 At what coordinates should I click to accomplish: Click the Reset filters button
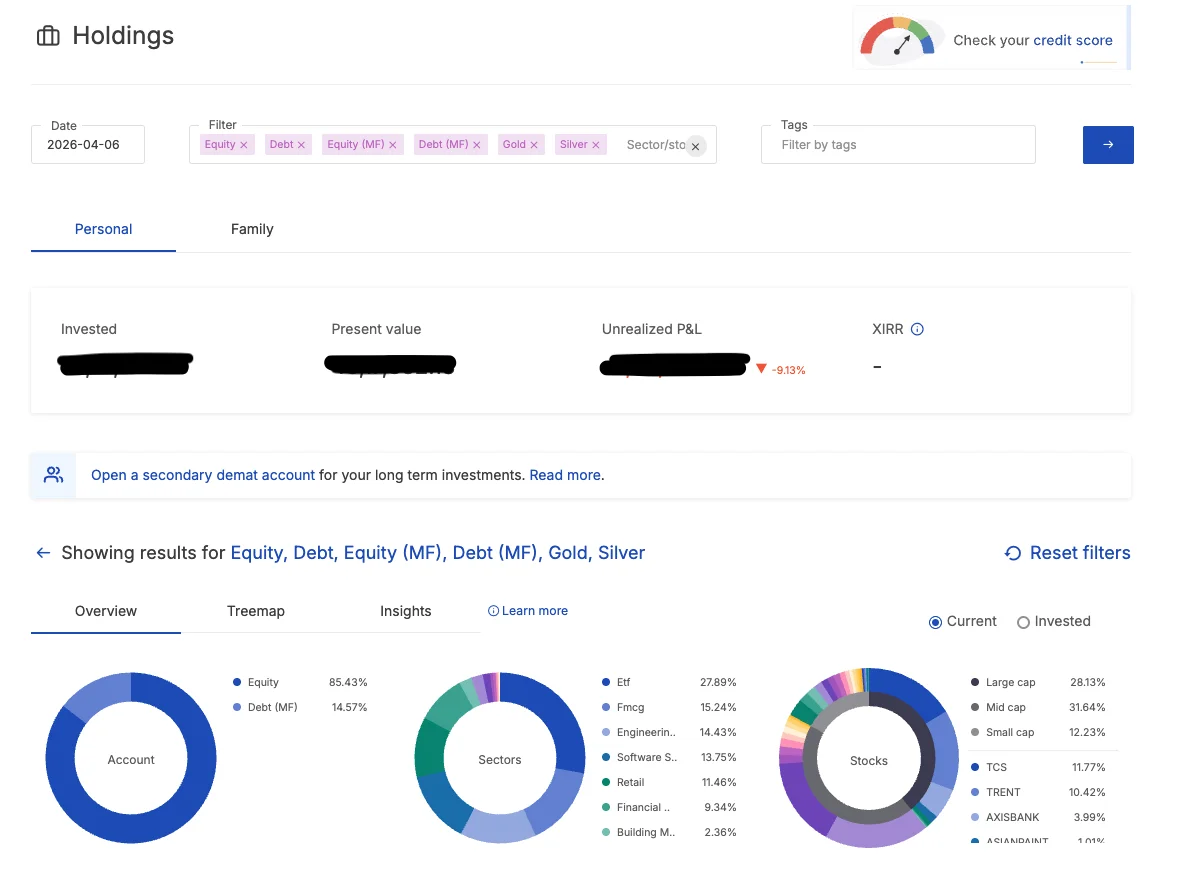[1067, 553]
